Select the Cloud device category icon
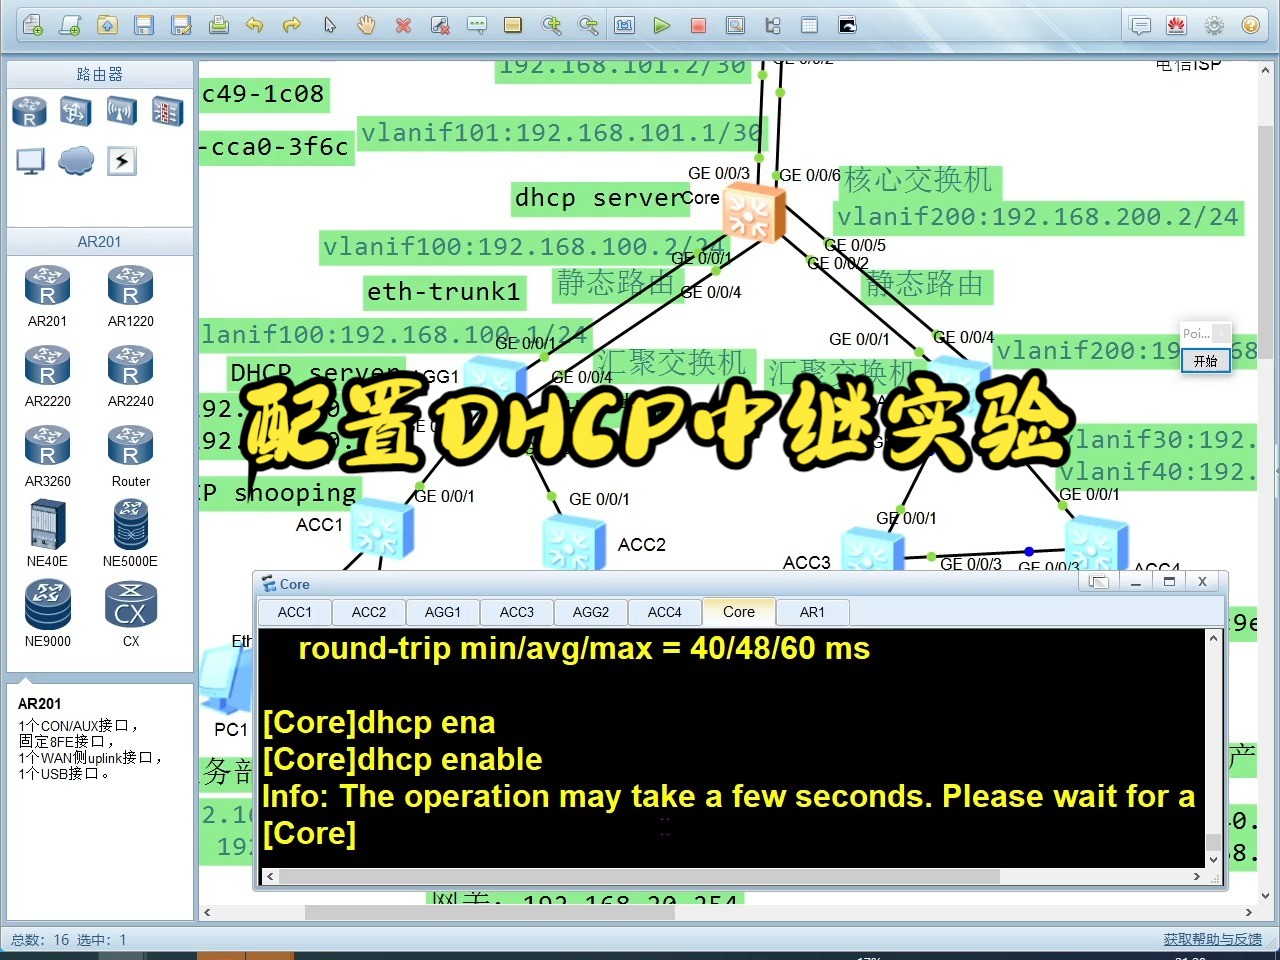This screenshot has width=1280, height=960. click(x=76, y=161)
